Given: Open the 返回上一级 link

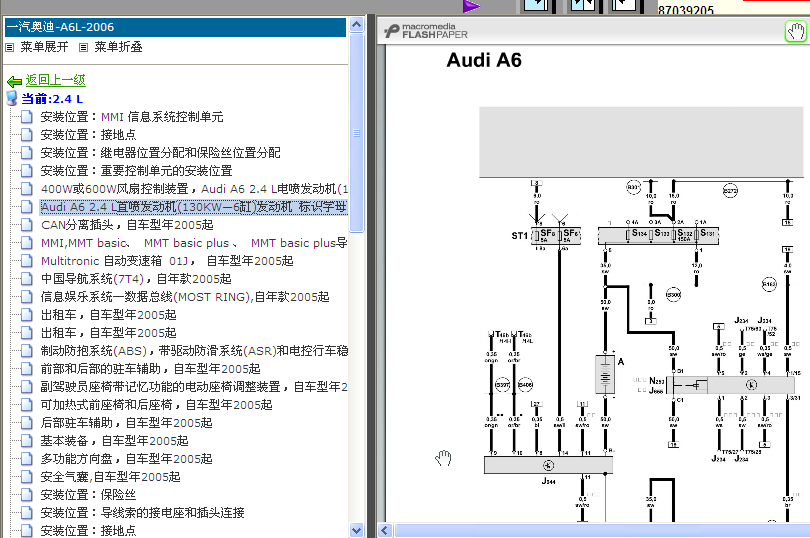Looking at the screenshot, I should coord(55,80).
